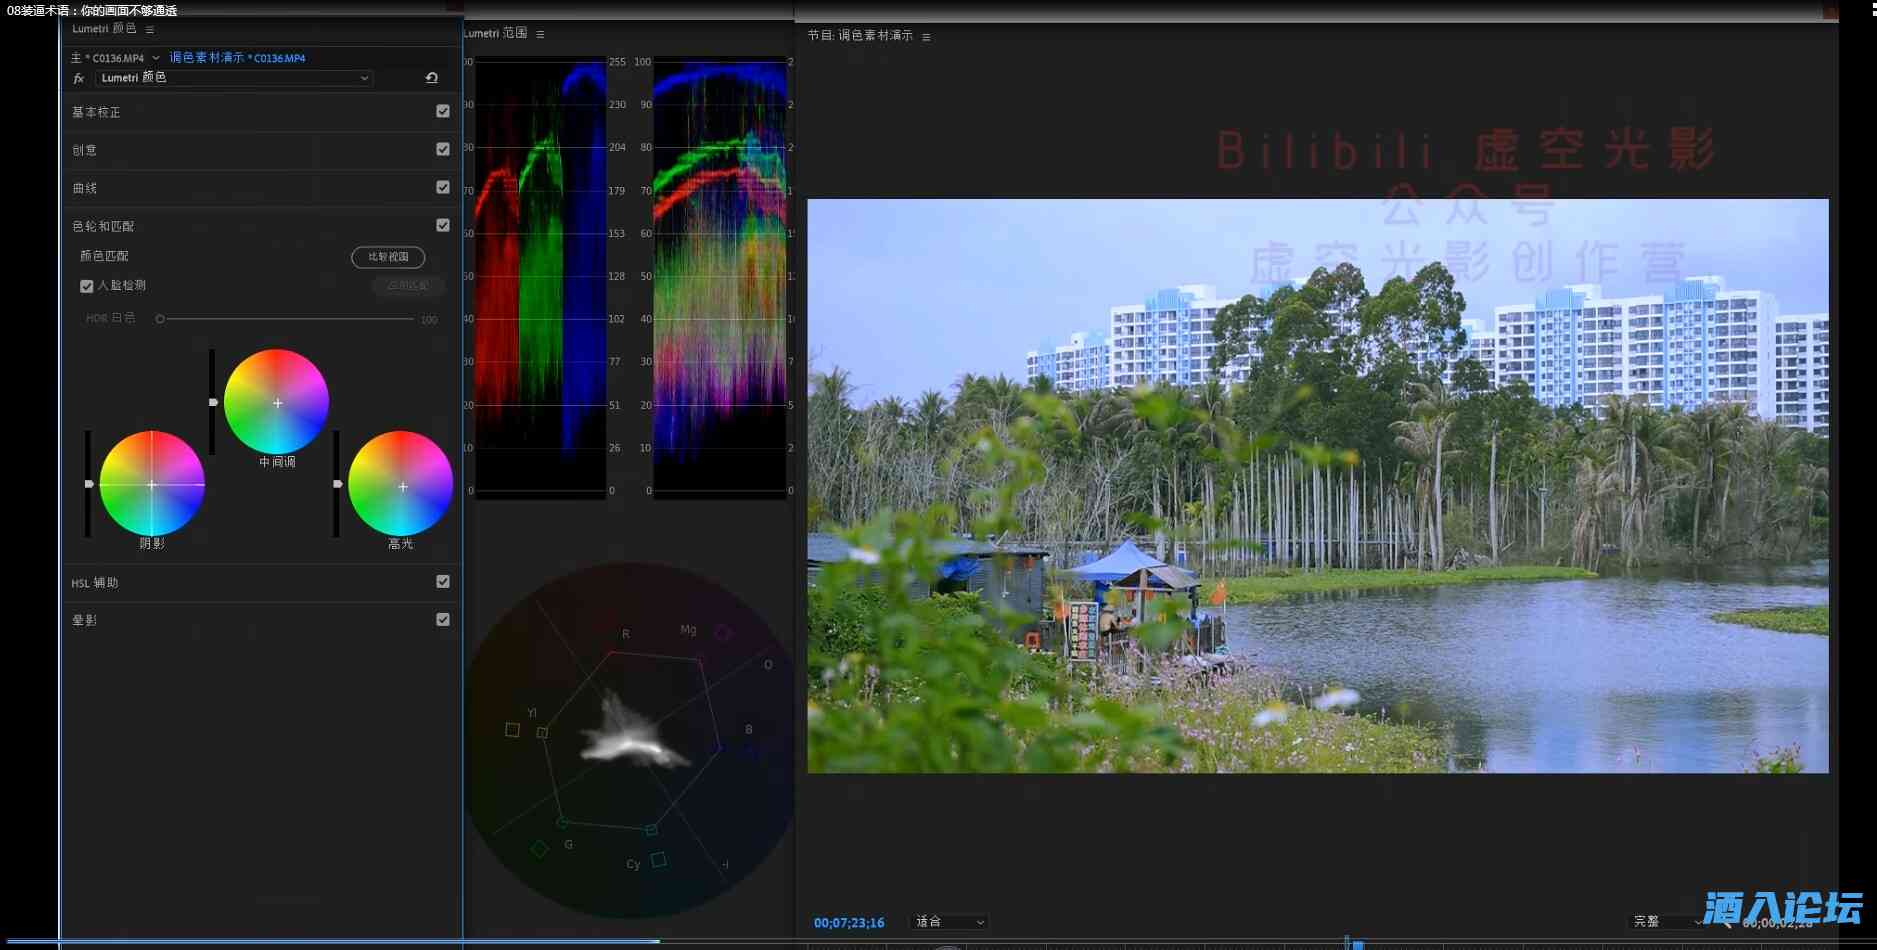
Task: Click the 阴影 shadows color wheel center
Action: coord(152,484)
